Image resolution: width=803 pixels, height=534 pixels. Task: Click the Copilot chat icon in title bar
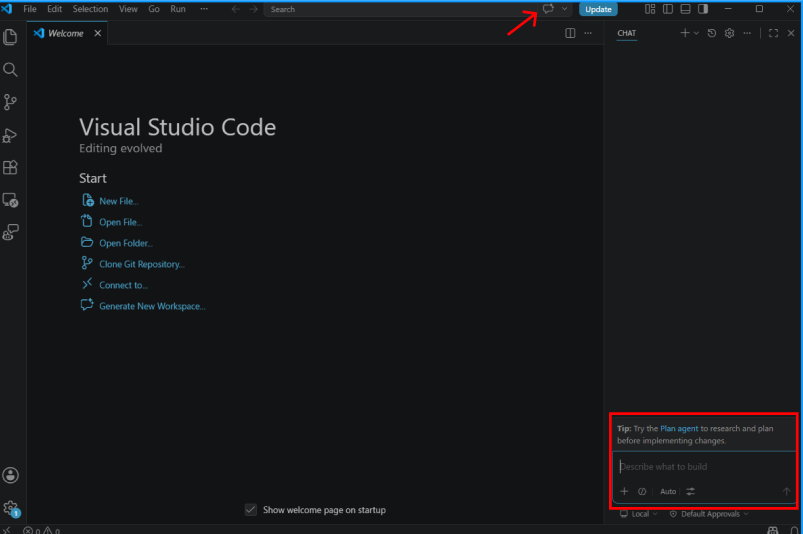[548, 9]
